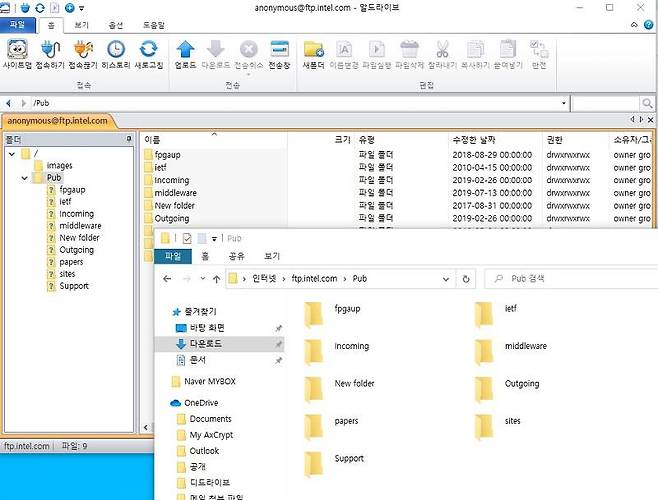Collapse the Pub node in the folder tree
Image resolution: width=658 pixels, height=500 pixels.
(x=25, y=178)
